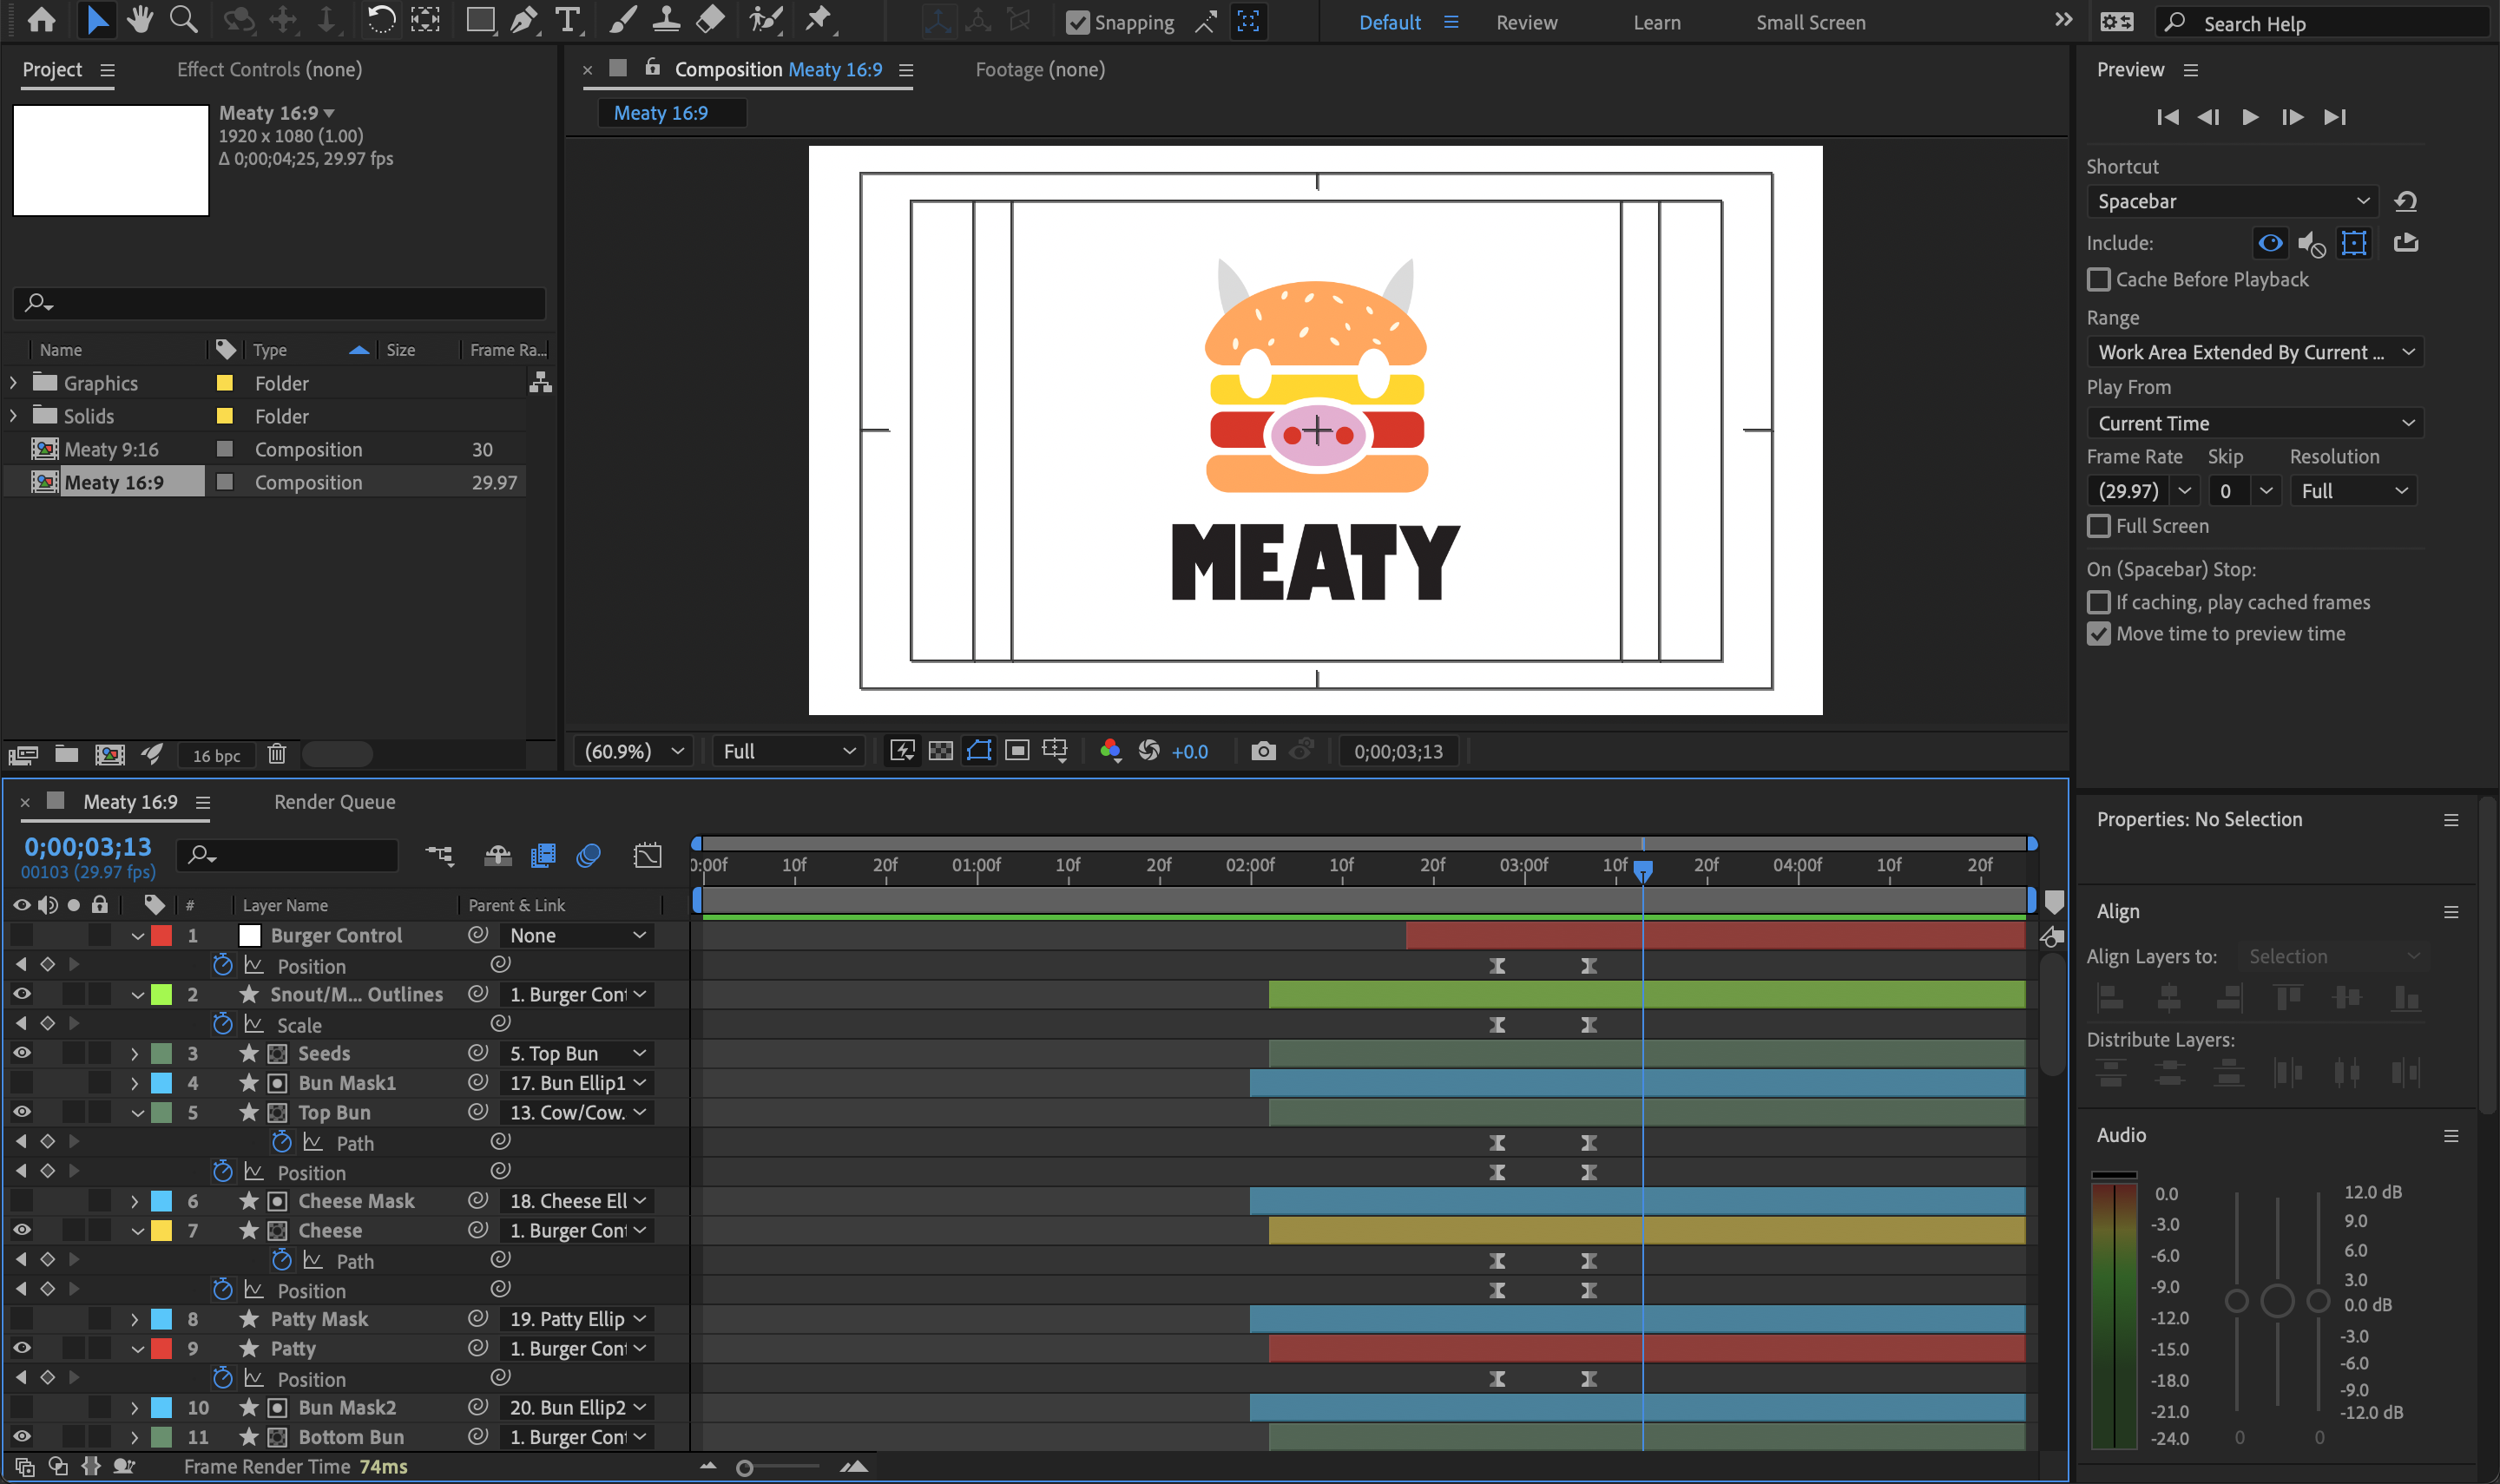This screenshot has width=2500, height=1484.
Task: Select the Pen tool
Action: click(x=523, y=20)
